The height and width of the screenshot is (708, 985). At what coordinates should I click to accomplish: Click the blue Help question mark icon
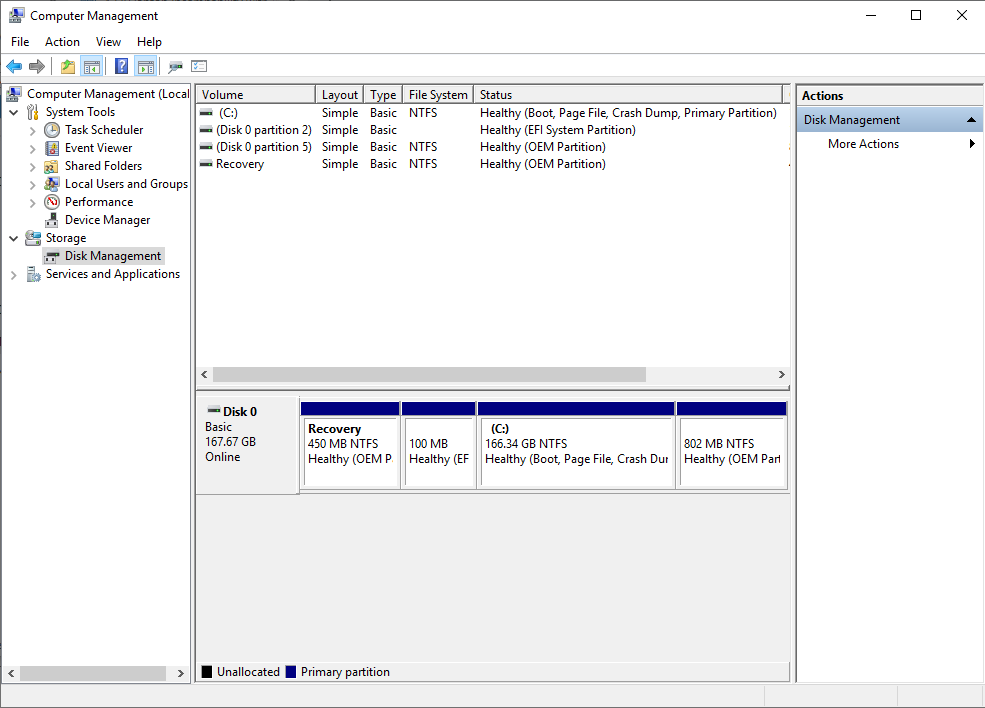[x=121, y=67]
